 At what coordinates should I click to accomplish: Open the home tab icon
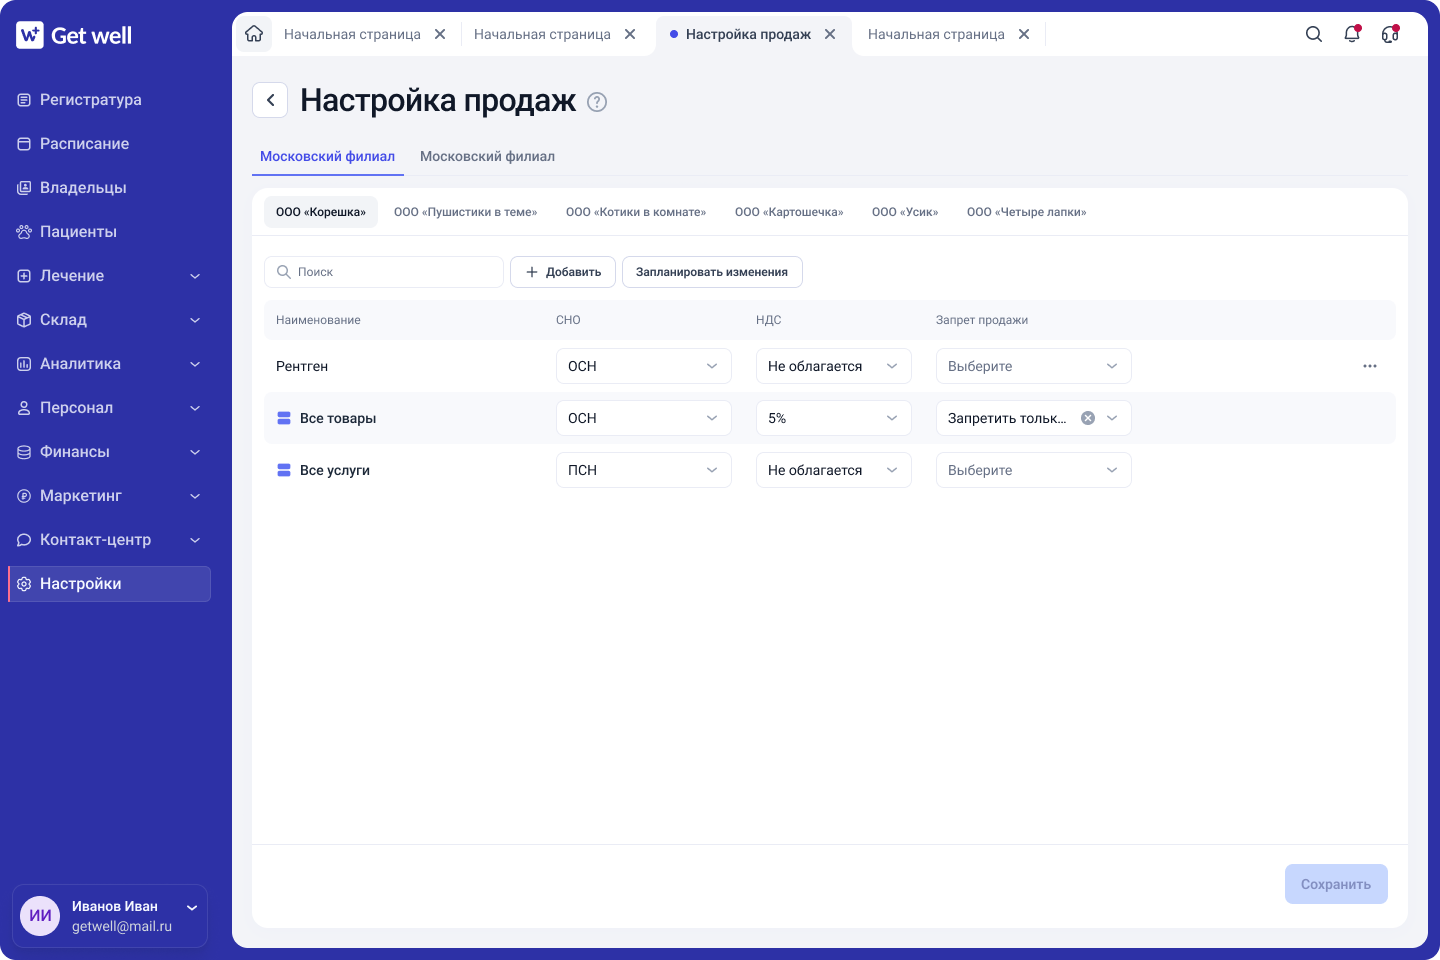254,34
